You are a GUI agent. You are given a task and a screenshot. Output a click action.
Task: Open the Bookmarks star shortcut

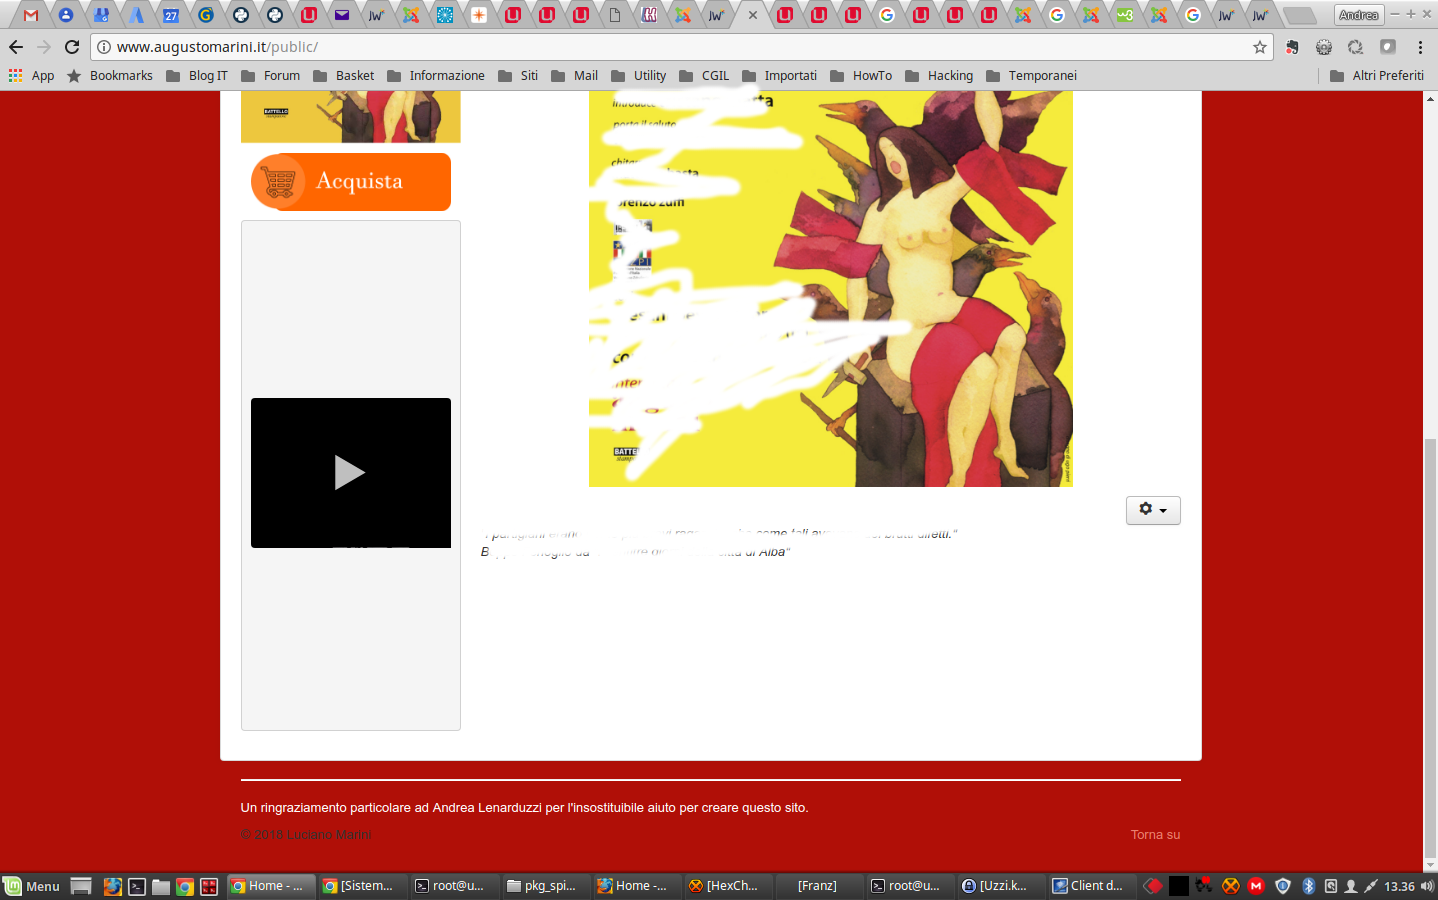[x=110, y=76]
